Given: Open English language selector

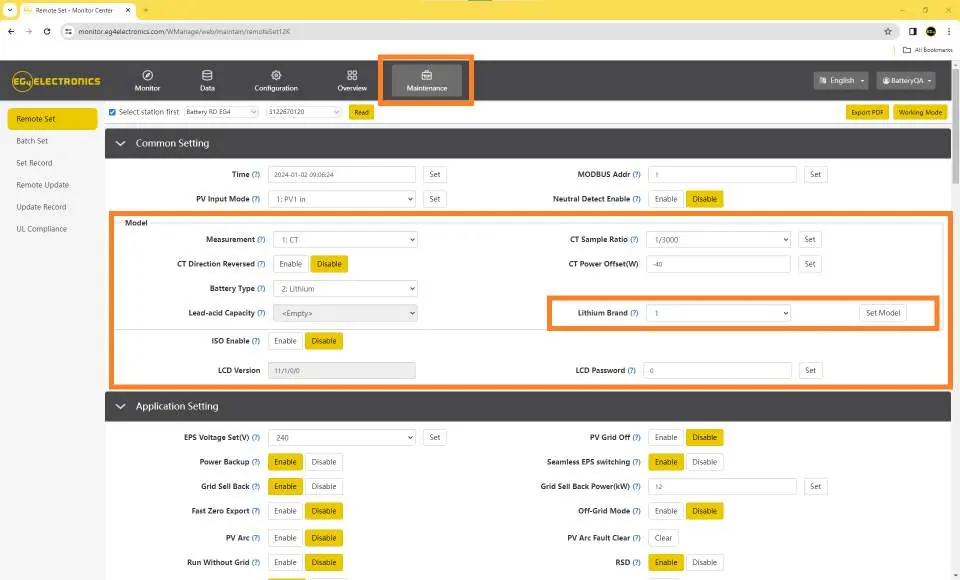Looking at the screenshot, I should (x=841, y=80).
